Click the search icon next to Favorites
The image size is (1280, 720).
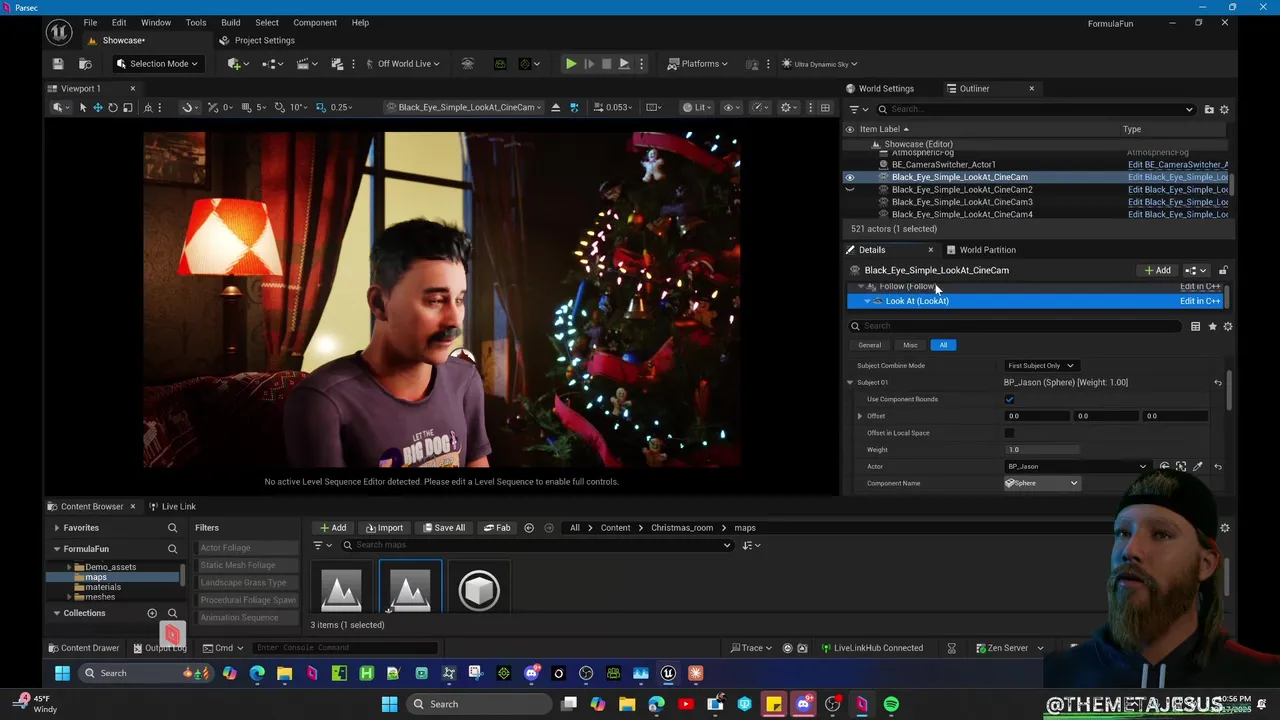172,528
